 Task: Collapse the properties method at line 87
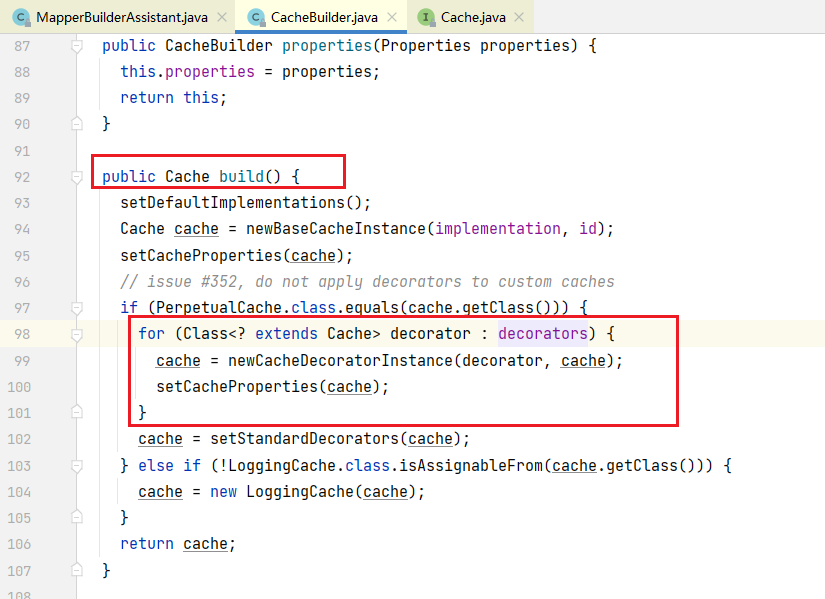[77, 46]
